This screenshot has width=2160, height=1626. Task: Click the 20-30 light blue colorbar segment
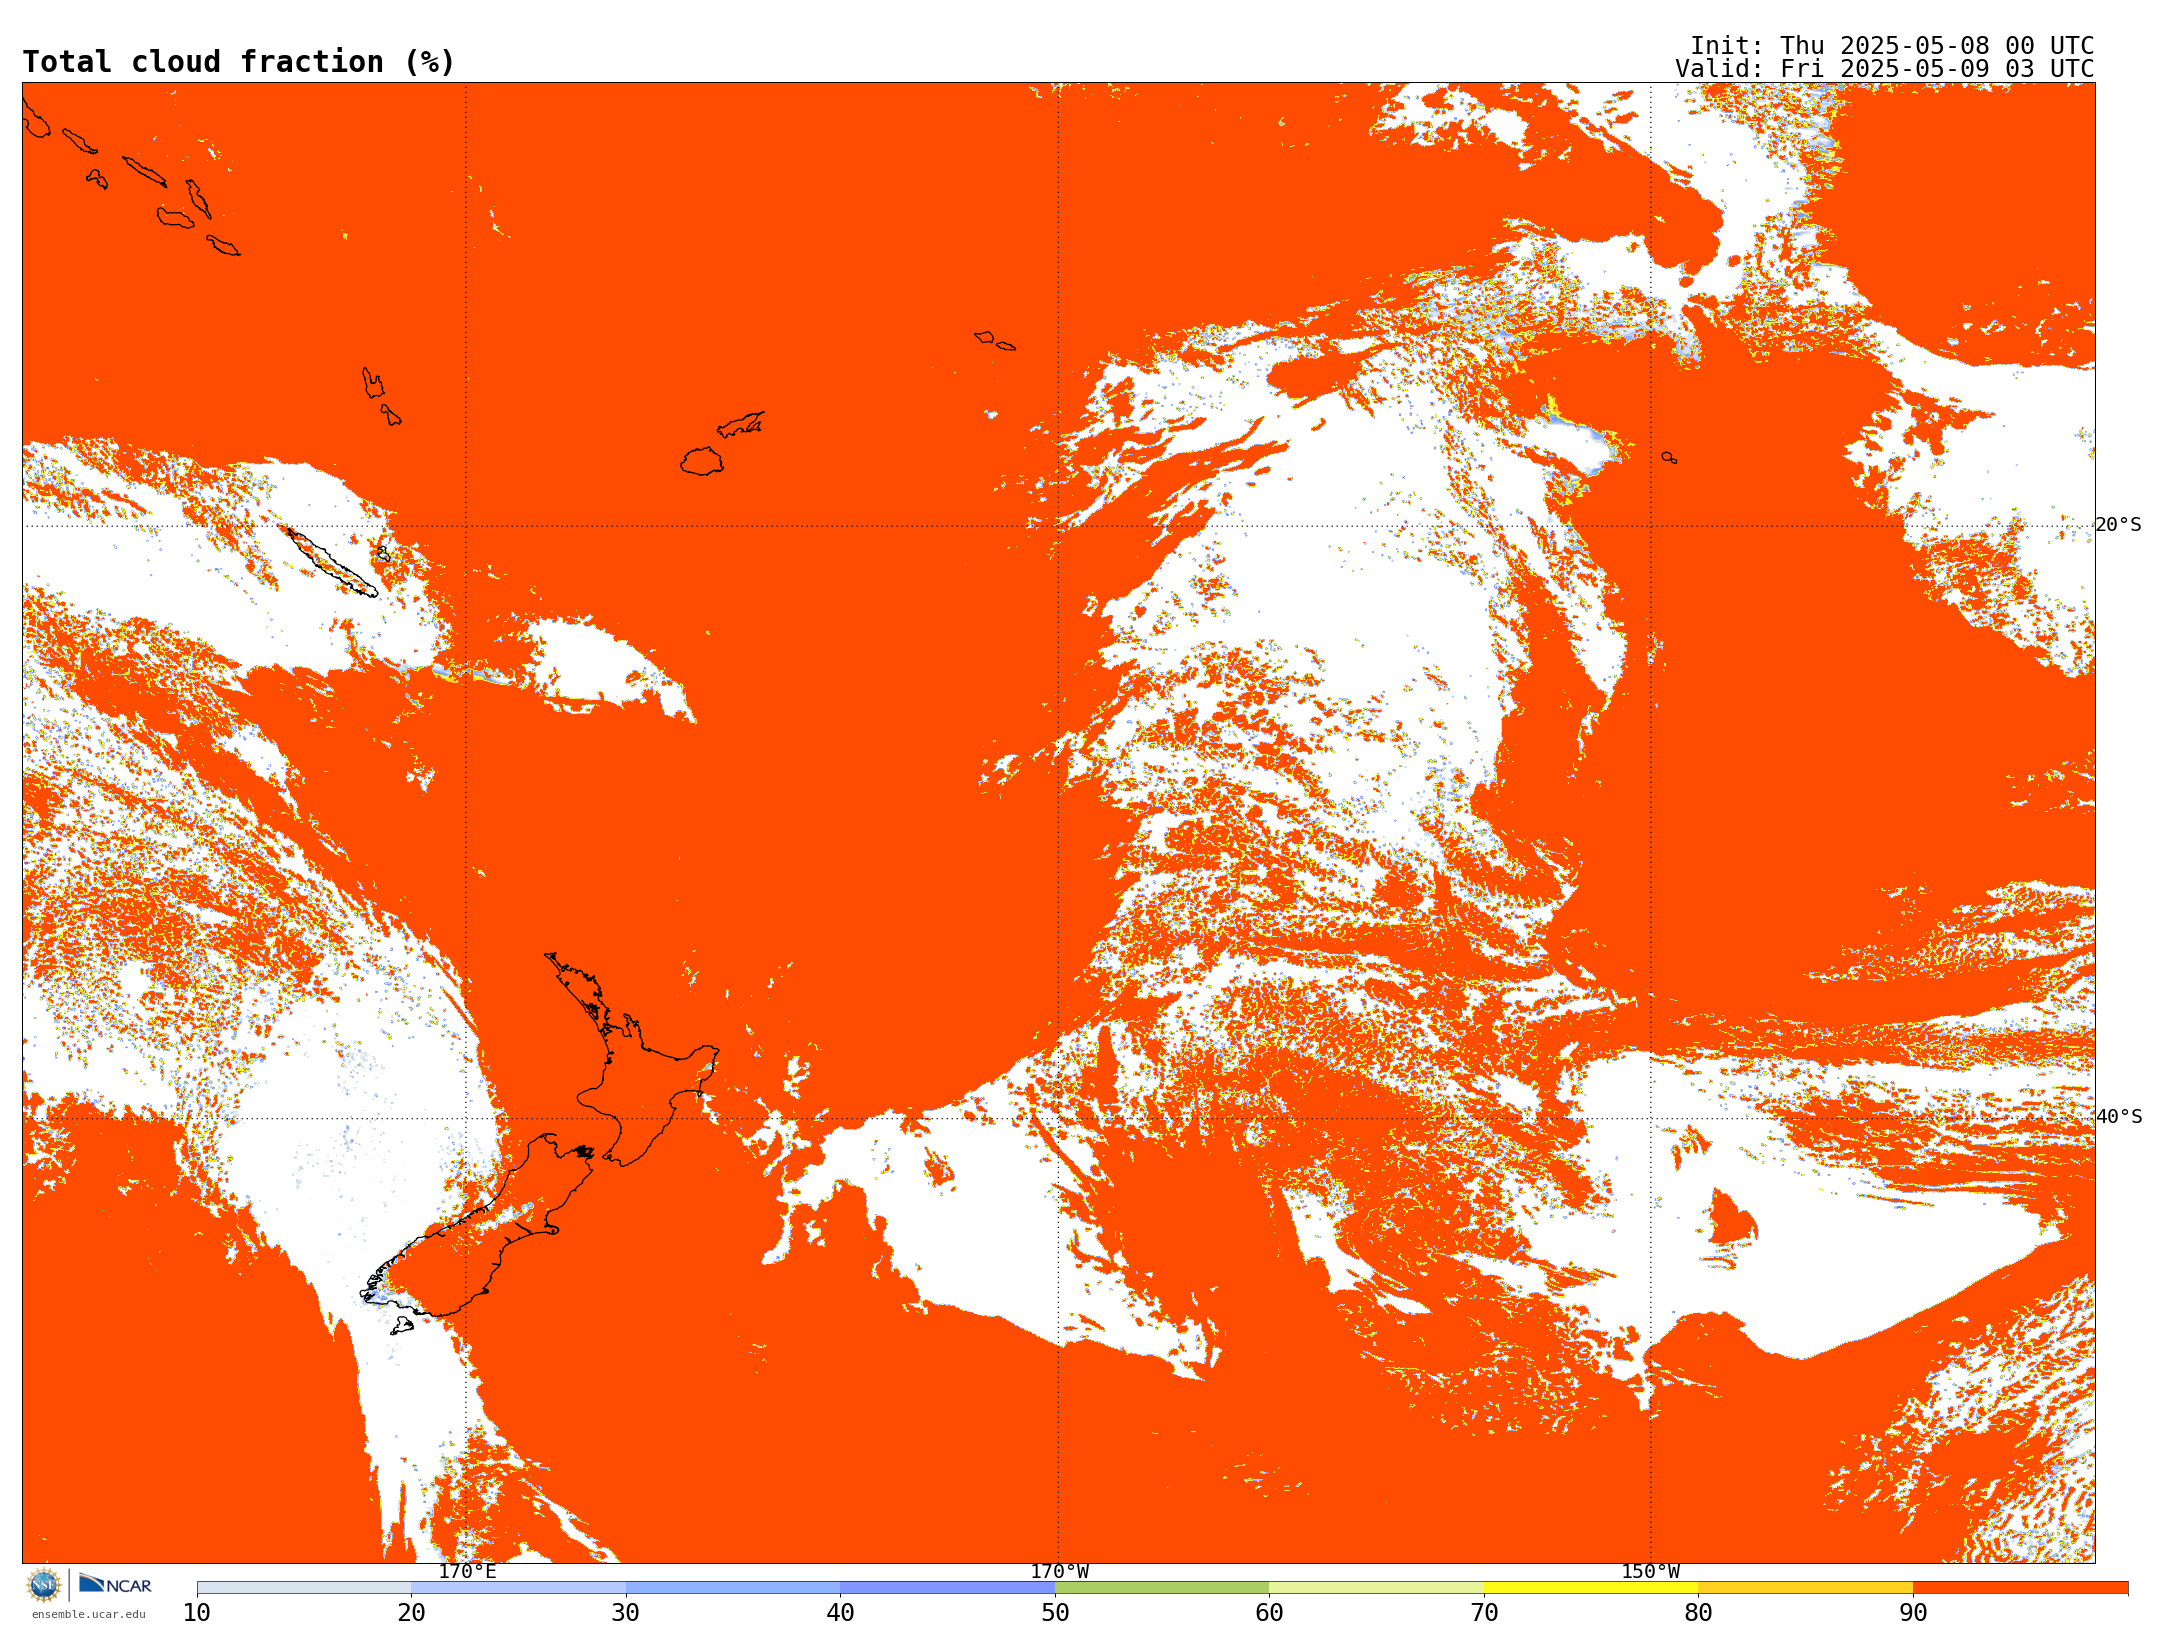(x=518, y=1588)
